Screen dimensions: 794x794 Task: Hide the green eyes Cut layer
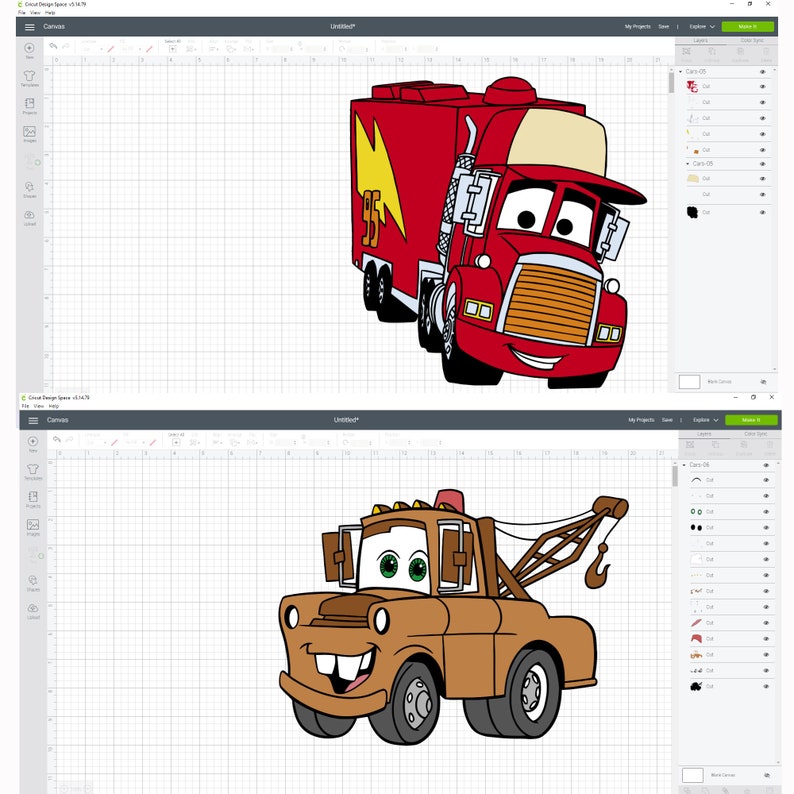(x=766, y=512)
